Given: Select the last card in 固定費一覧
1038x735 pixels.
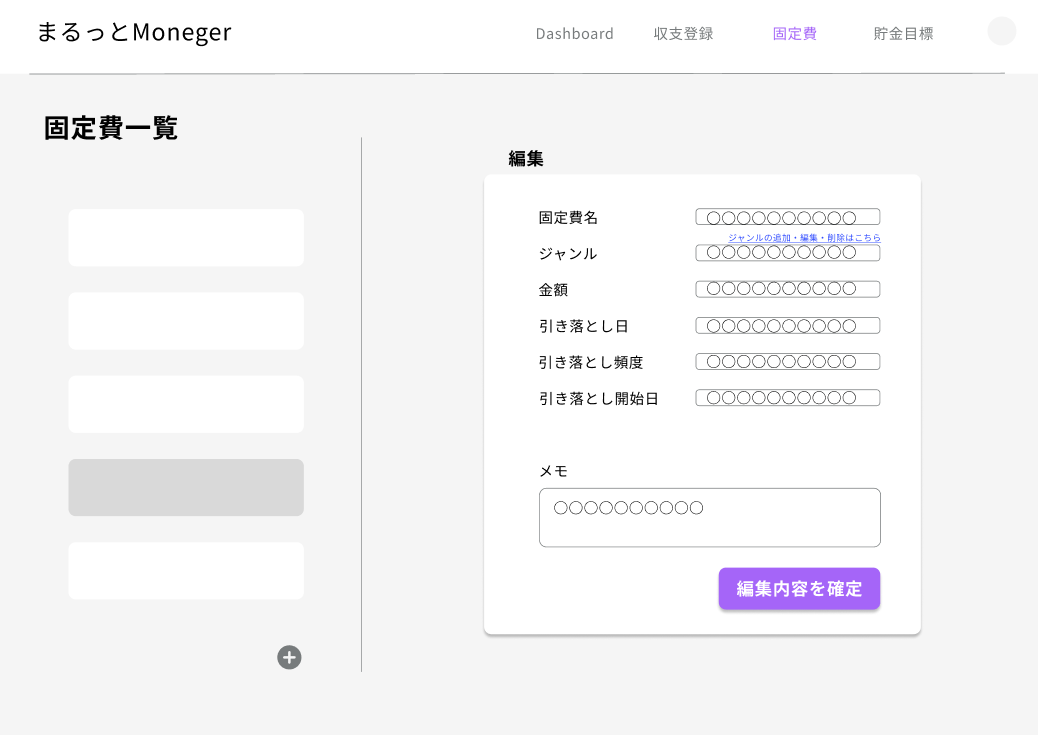Looking at the screenshot, I should tap(186, 571).
